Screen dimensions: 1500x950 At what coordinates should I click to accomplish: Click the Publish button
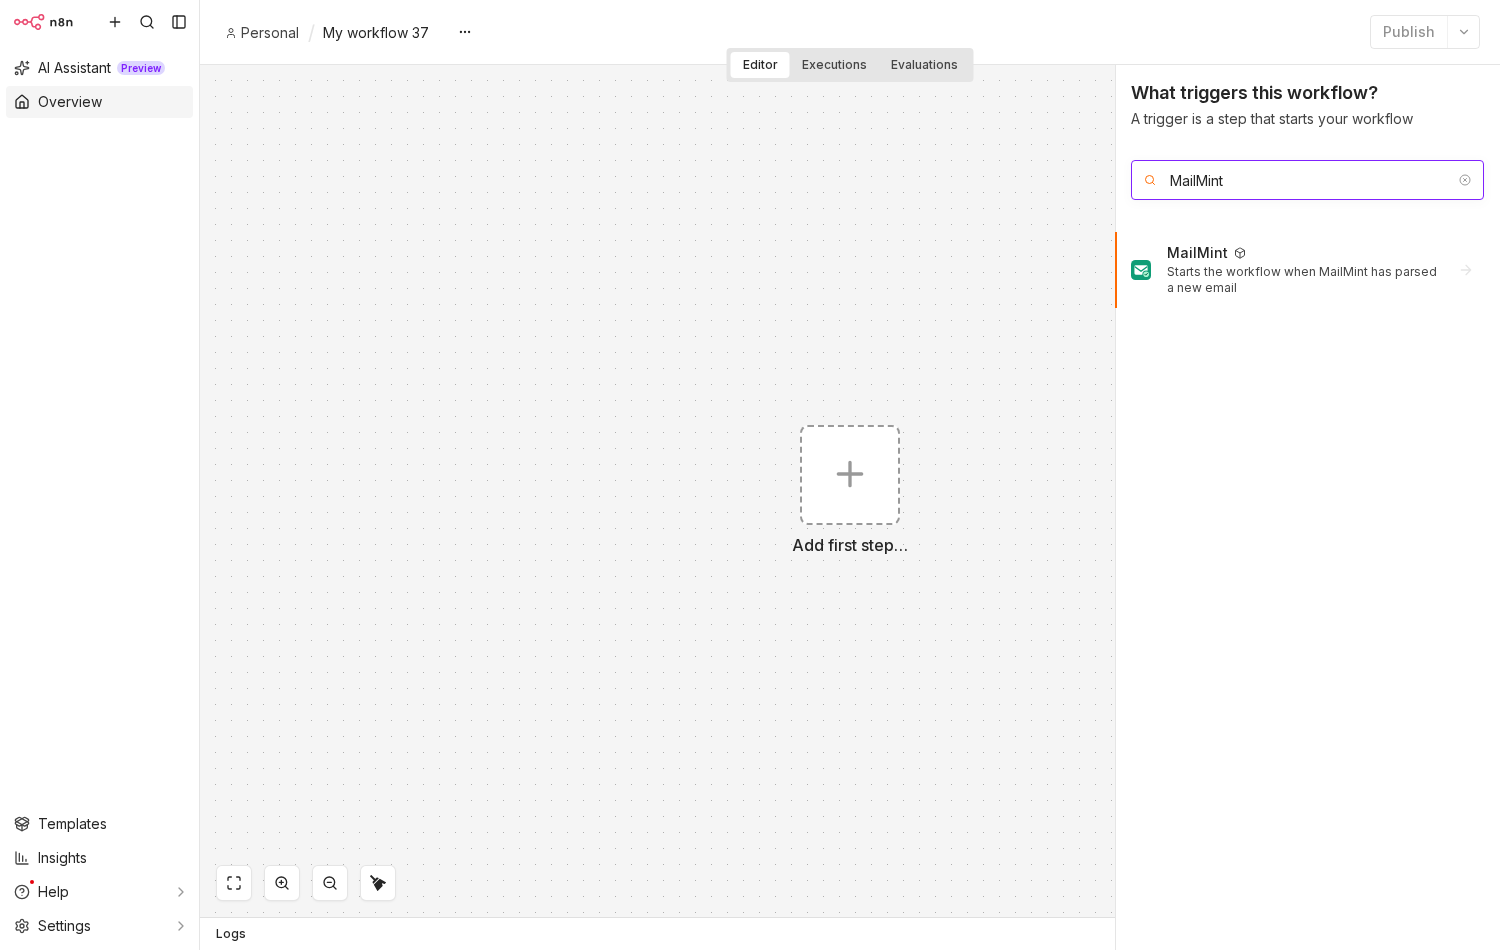[1408, 32]
